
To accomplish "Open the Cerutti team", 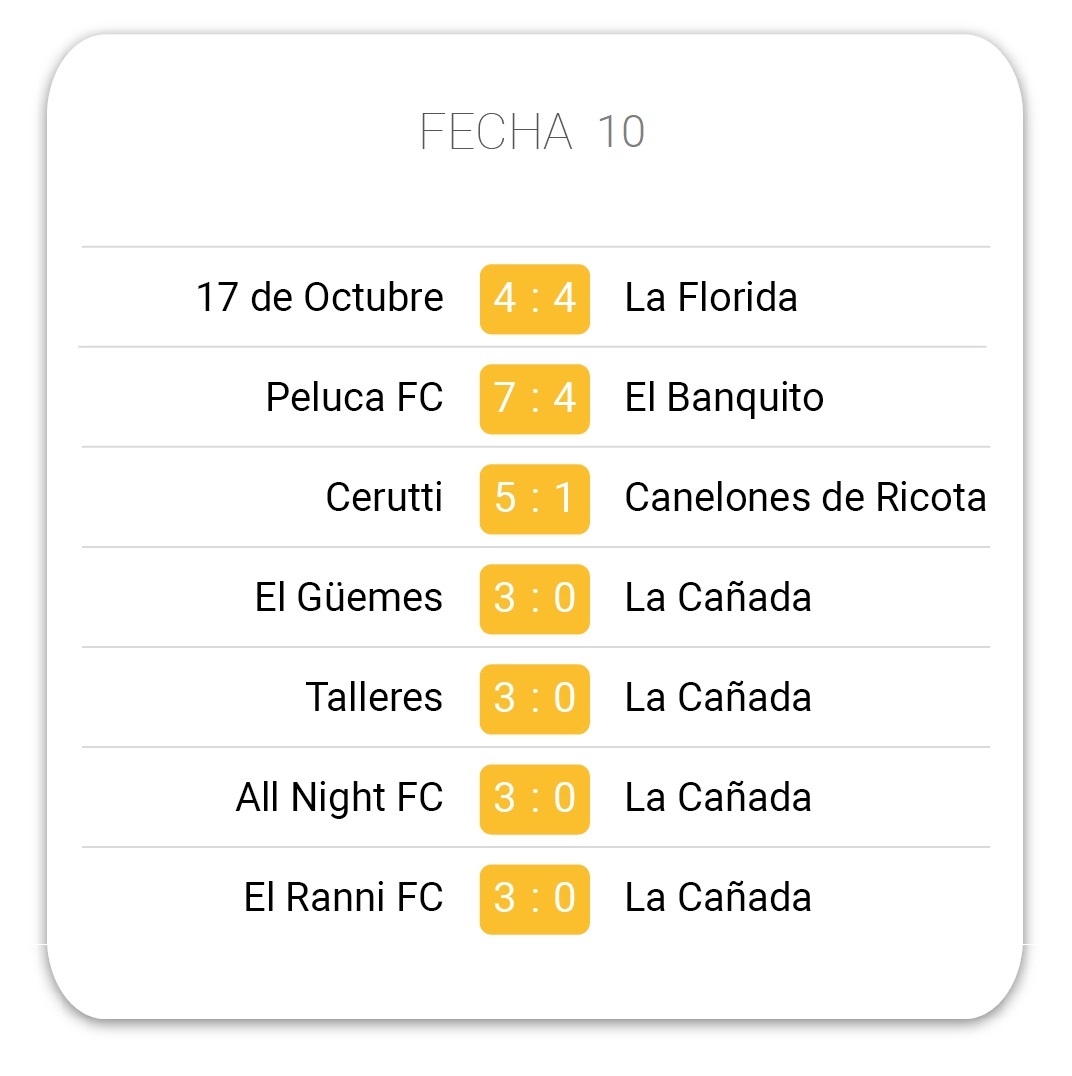I will pos(384,498).
